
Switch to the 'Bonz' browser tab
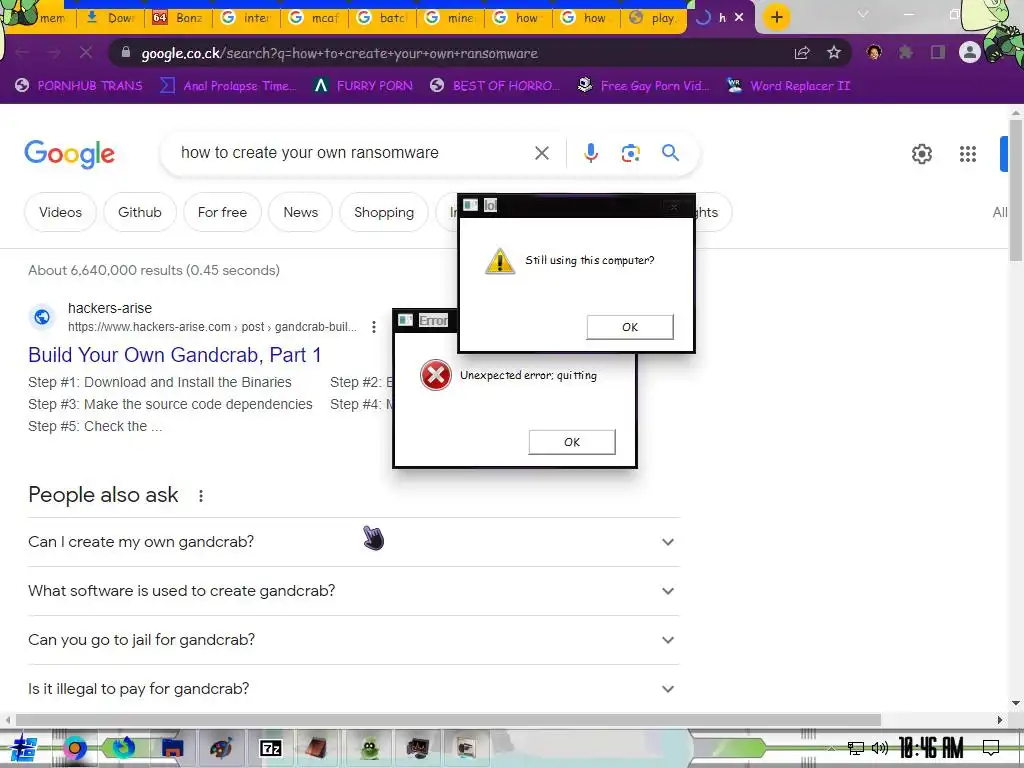click(x=178, y=18)
